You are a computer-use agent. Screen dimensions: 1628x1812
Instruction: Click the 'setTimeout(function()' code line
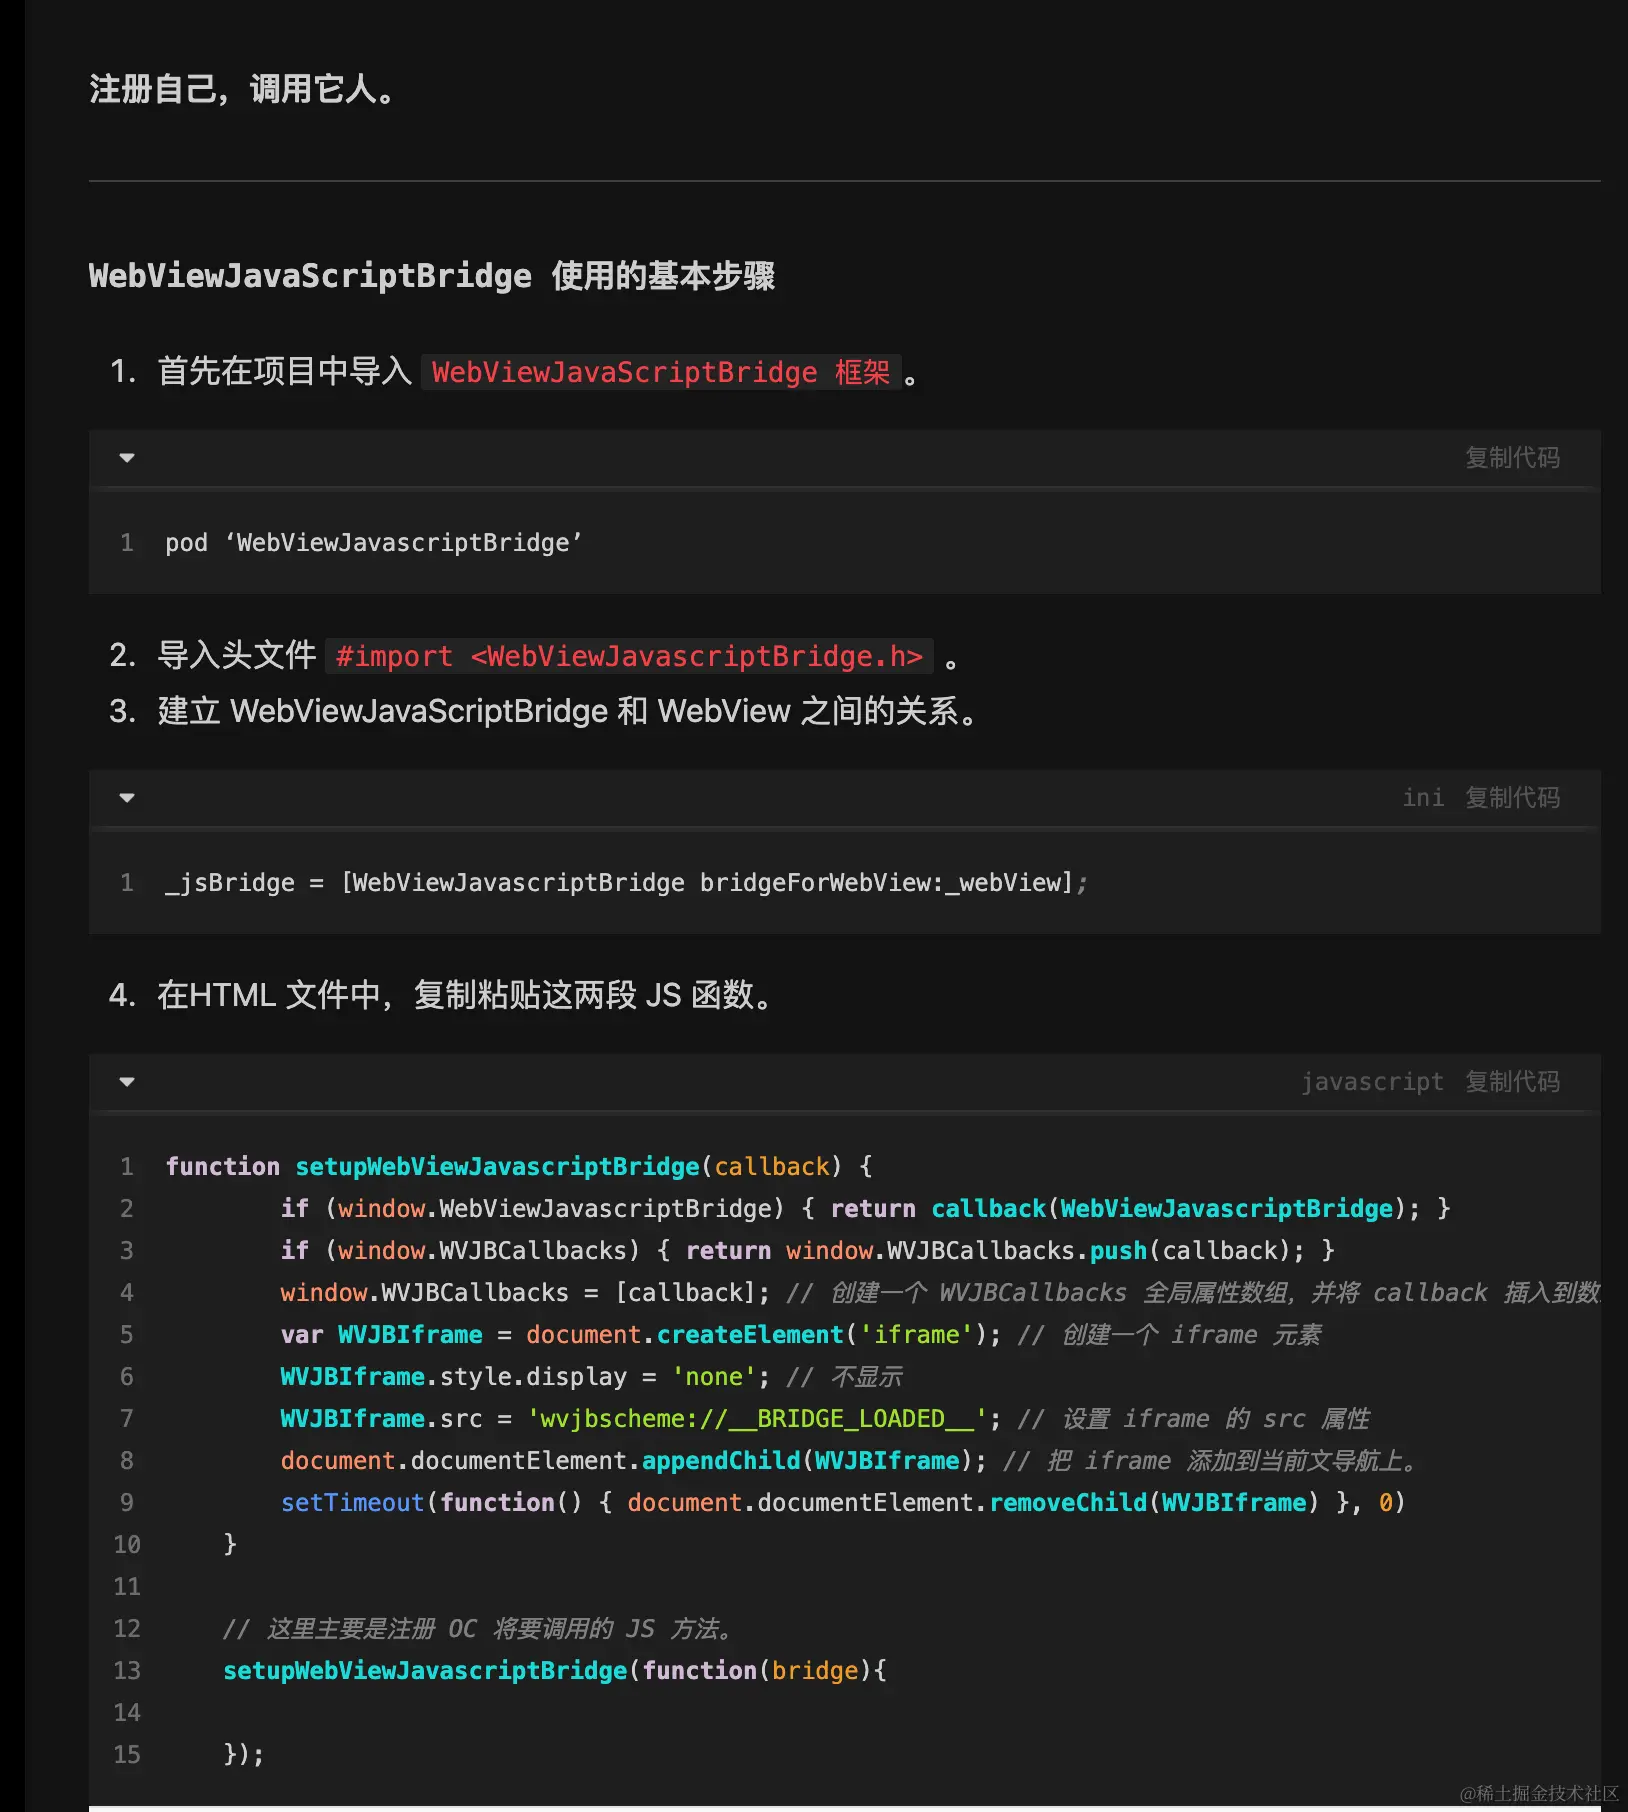coord(843,1503)
